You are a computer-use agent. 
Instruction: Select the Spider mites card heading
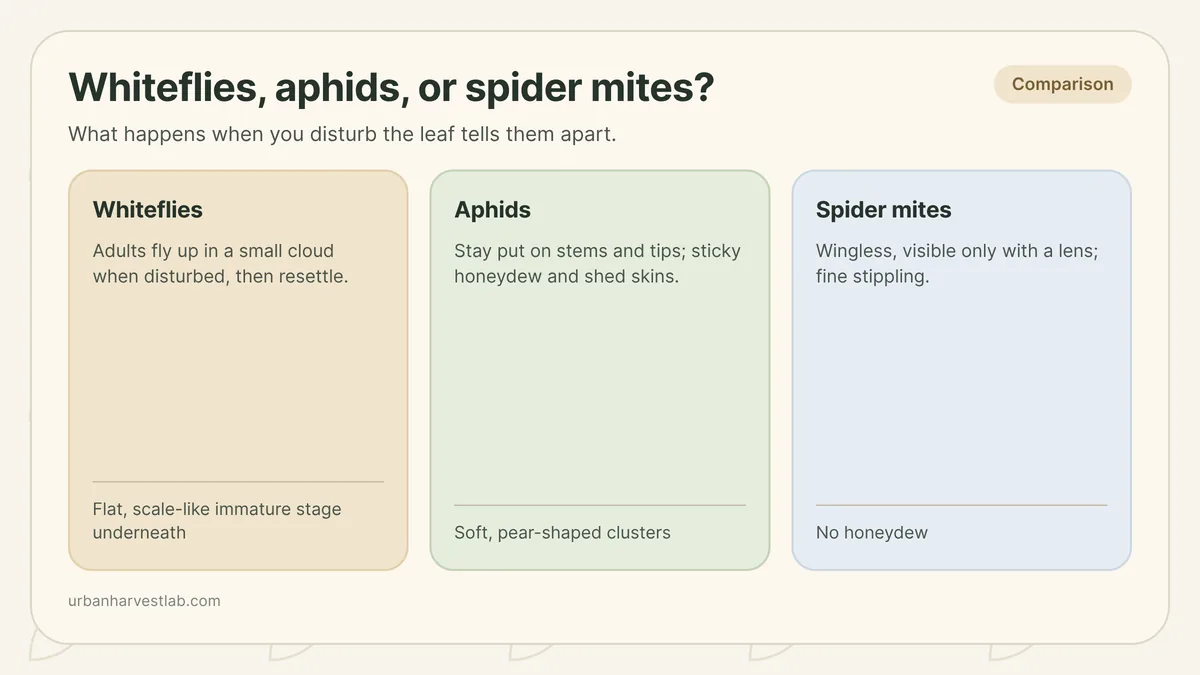[x=884, y=210]
